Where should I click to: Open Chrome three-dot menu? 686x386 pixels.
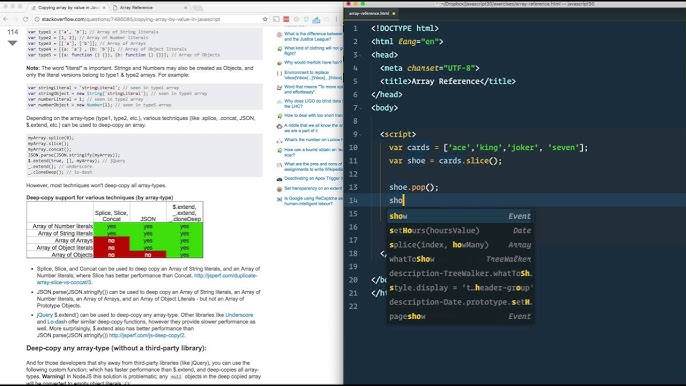point(336,19)
